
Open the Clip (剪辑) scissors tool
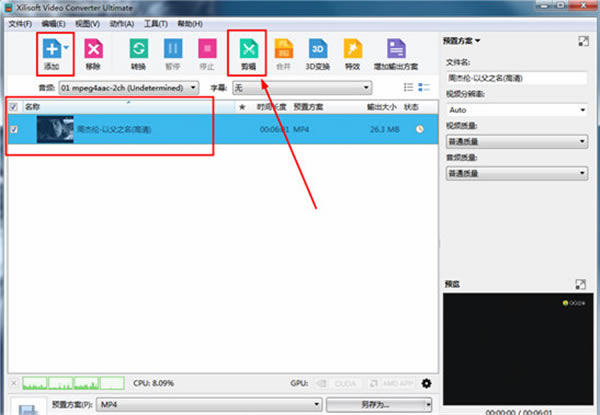248,49
